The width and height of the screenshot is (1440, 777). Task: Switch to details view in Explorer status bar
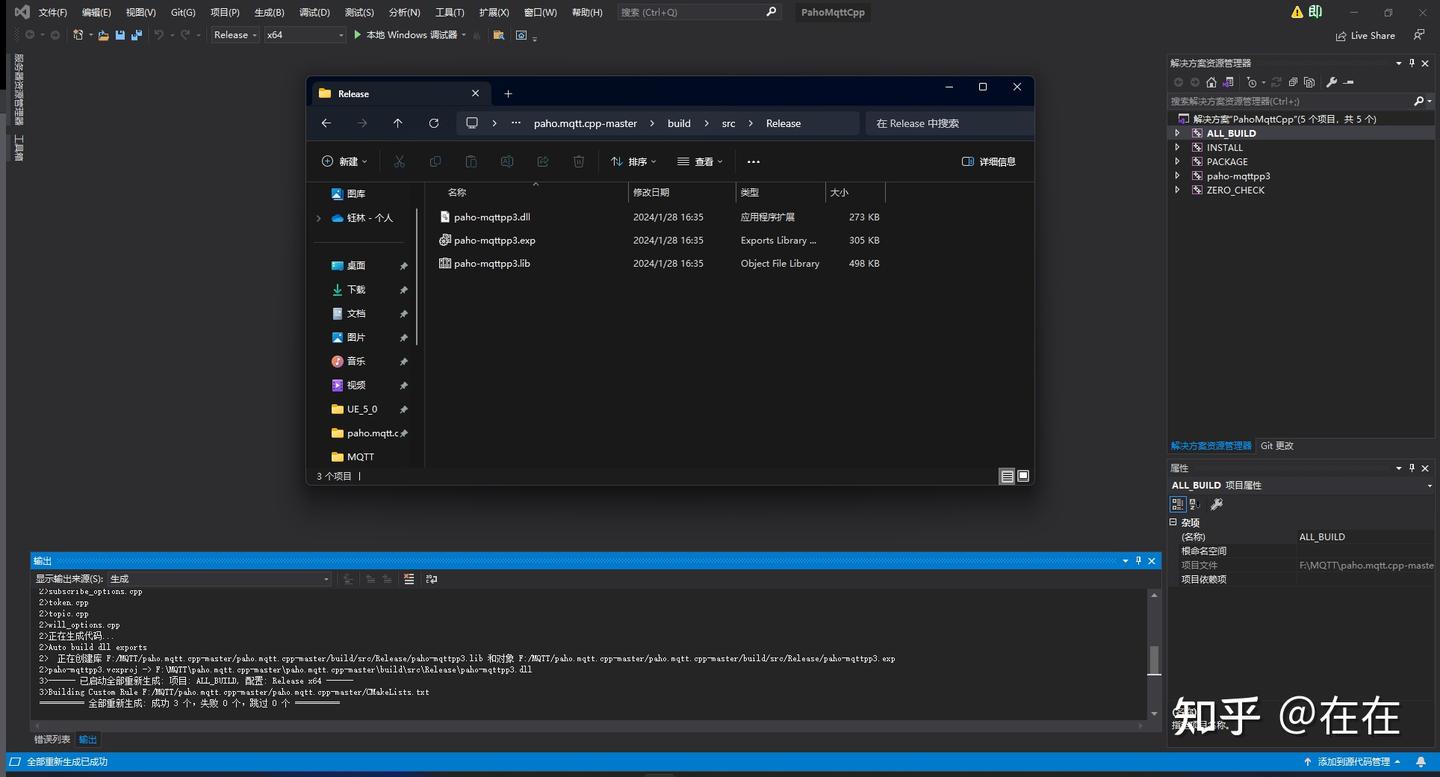tap(1007, 476)
